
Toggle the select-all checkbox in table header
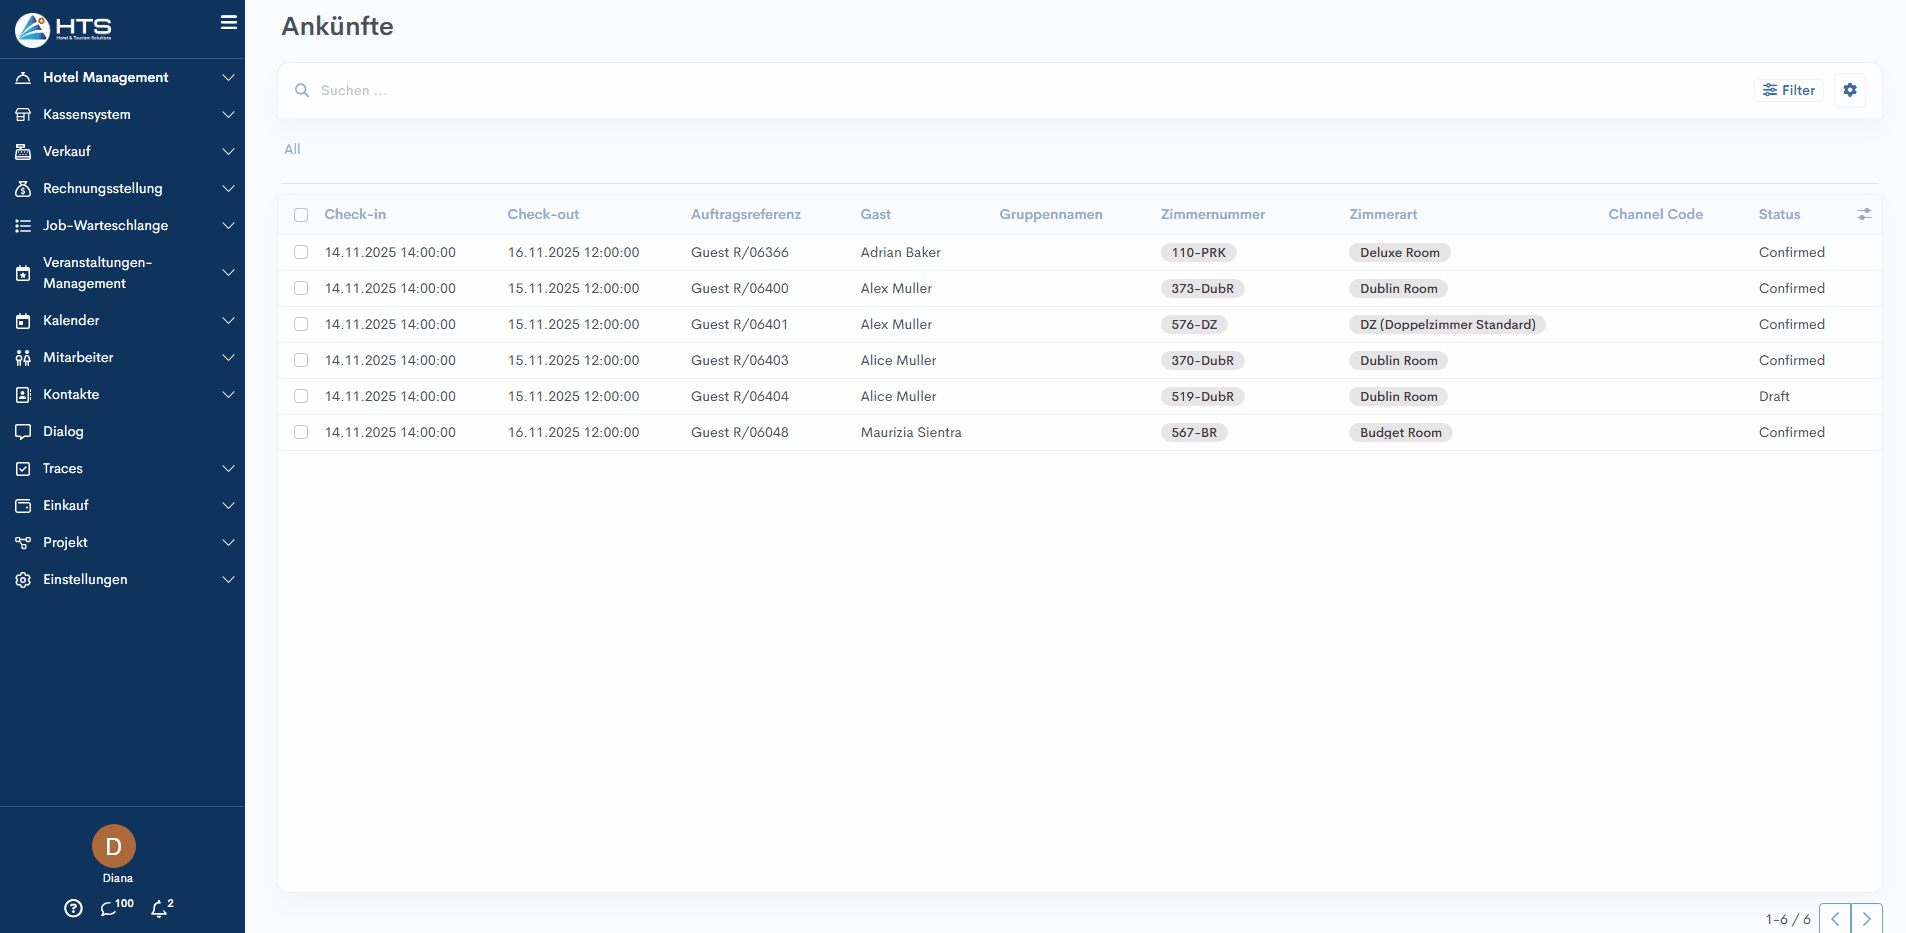tap(301, 215)
